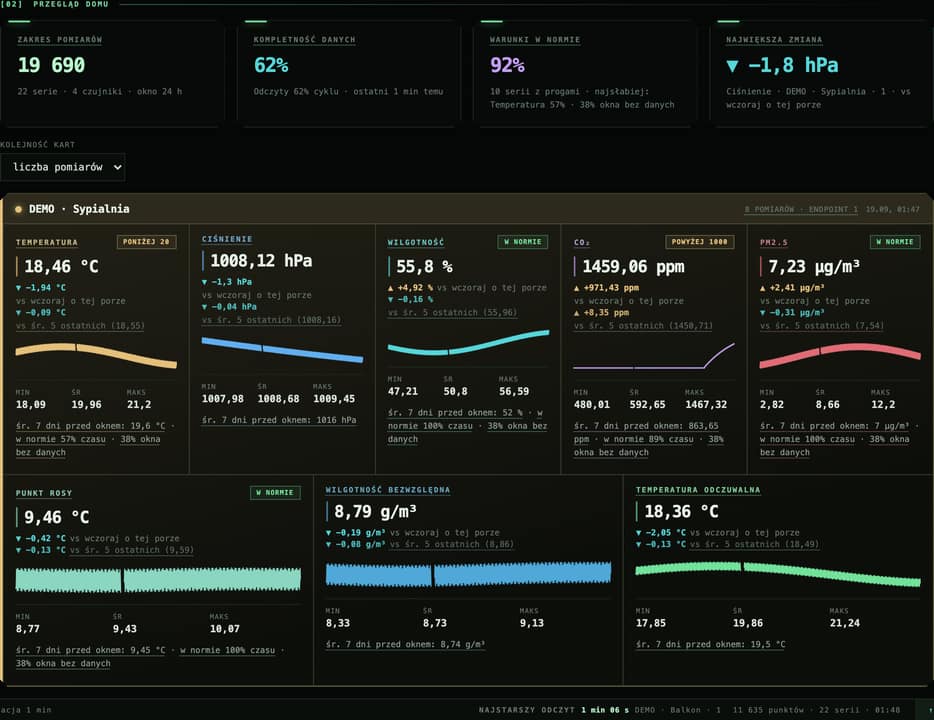Click the 'W NORMIE' badge beside the WILGOTNOŚĆ label

522,242
